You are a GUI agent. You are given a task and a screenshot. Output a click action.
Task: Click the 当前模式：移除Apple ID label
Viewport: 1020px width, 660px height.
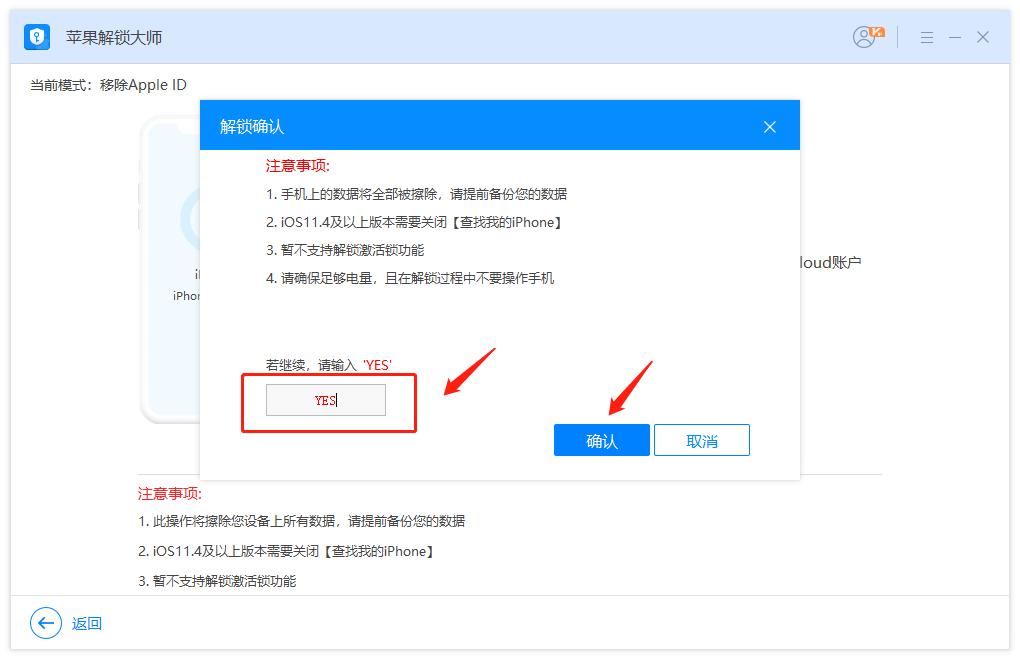point(108,85)
